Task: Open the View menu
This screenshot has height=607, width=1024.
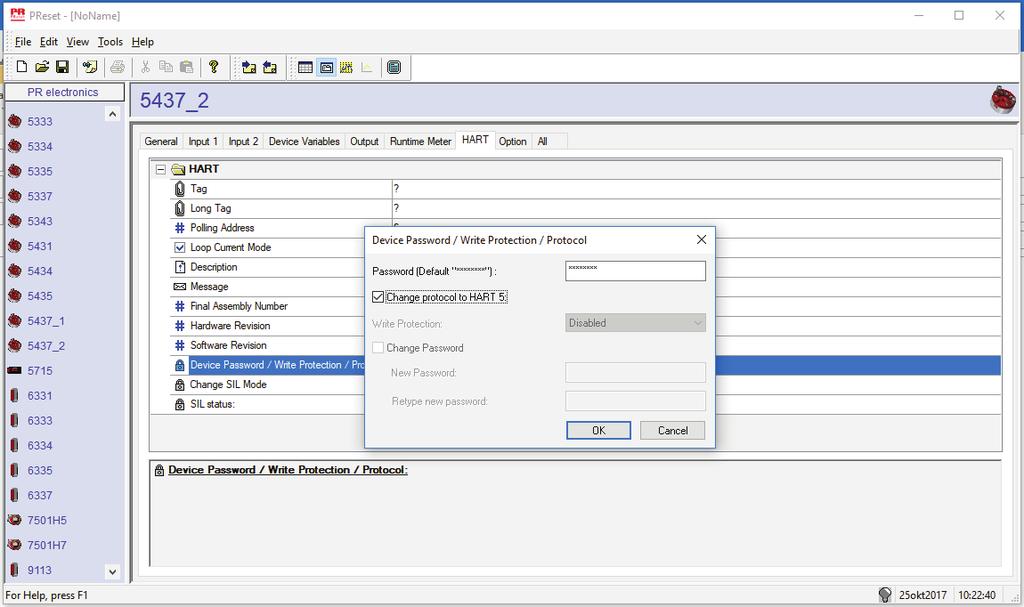Action: [77, 42]
